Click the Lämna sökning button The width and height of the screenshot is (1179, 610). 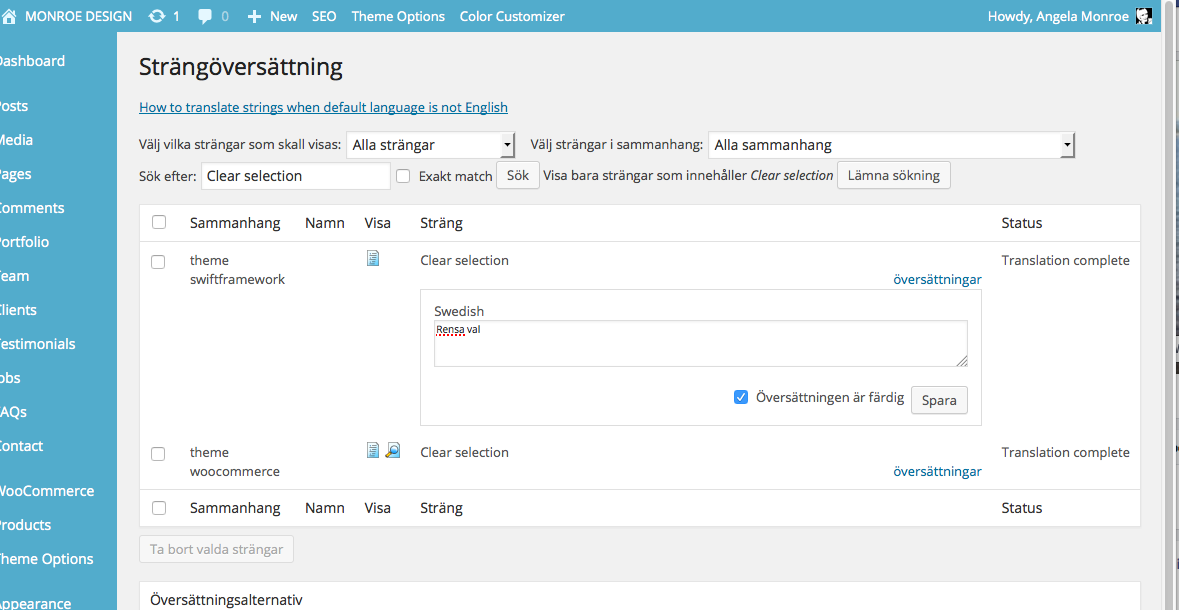point(893,175)
